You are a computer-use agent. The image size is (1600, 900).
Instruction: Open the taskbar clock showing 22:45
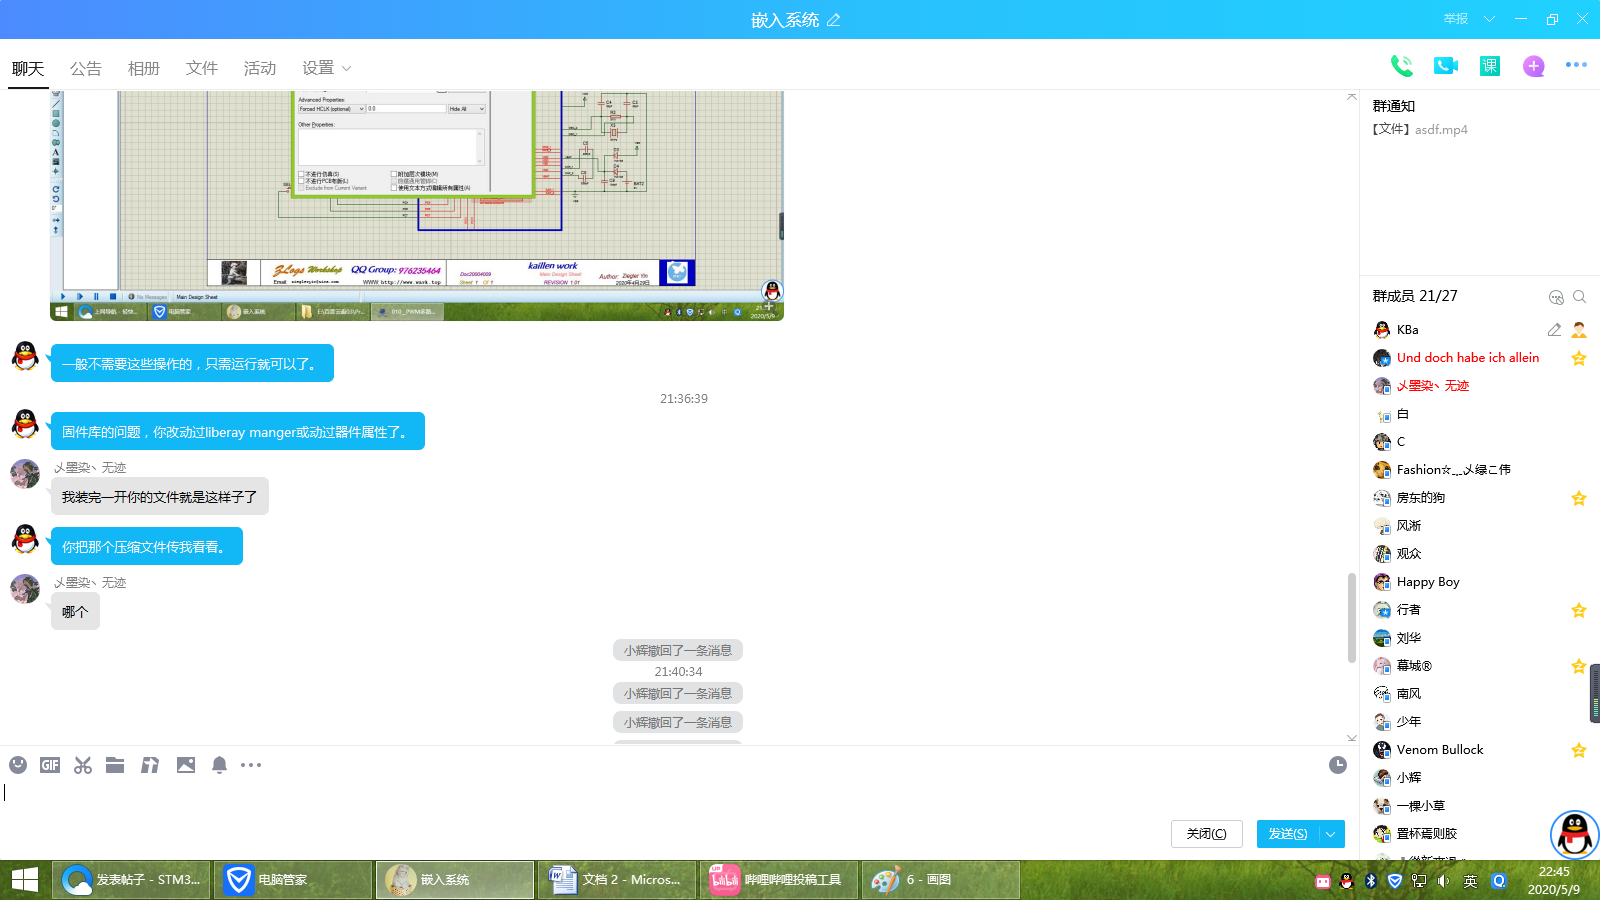point(1554,880)
